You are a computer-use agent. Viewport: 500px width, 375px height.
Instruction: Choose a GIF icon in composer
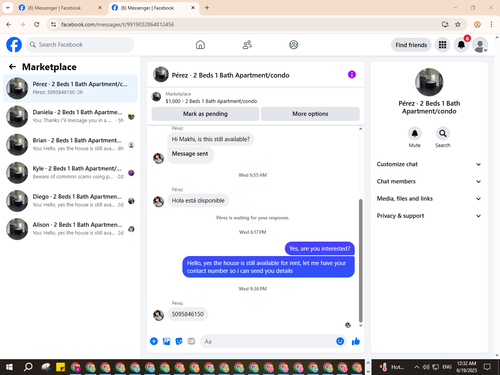191,341
